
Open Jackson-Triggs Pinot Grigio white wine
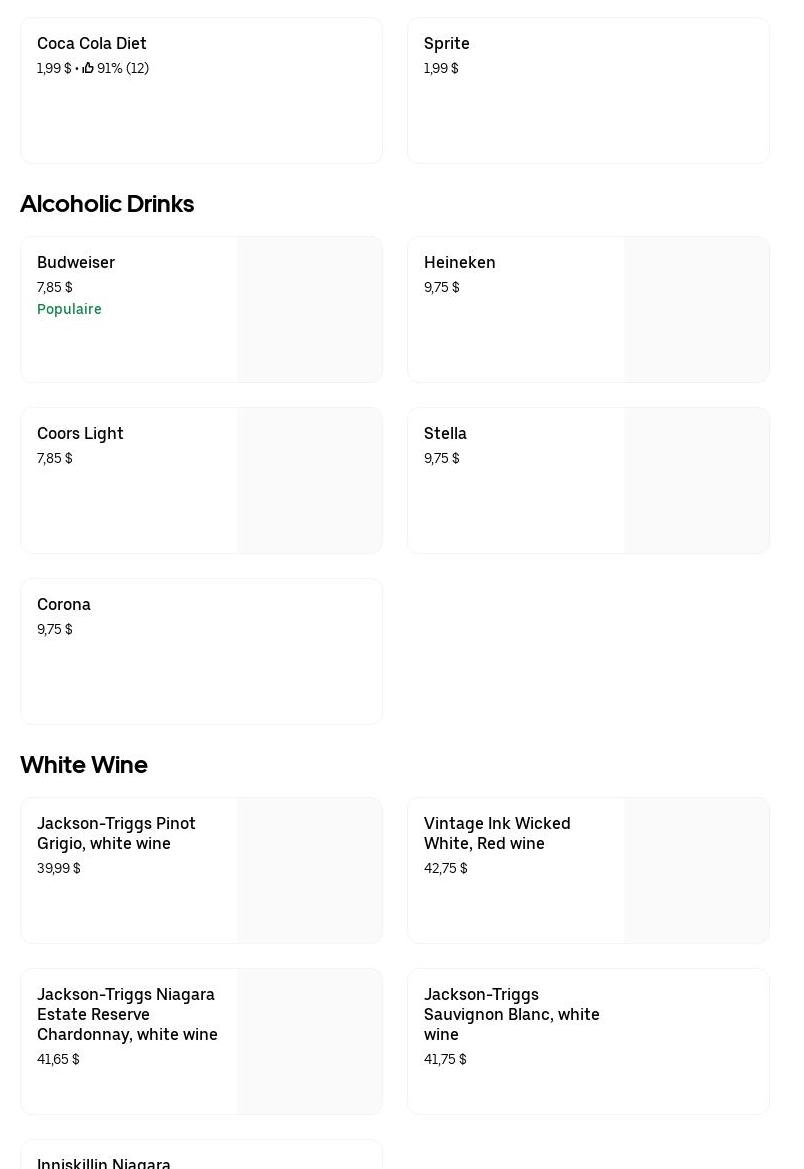tap(116, 833)
